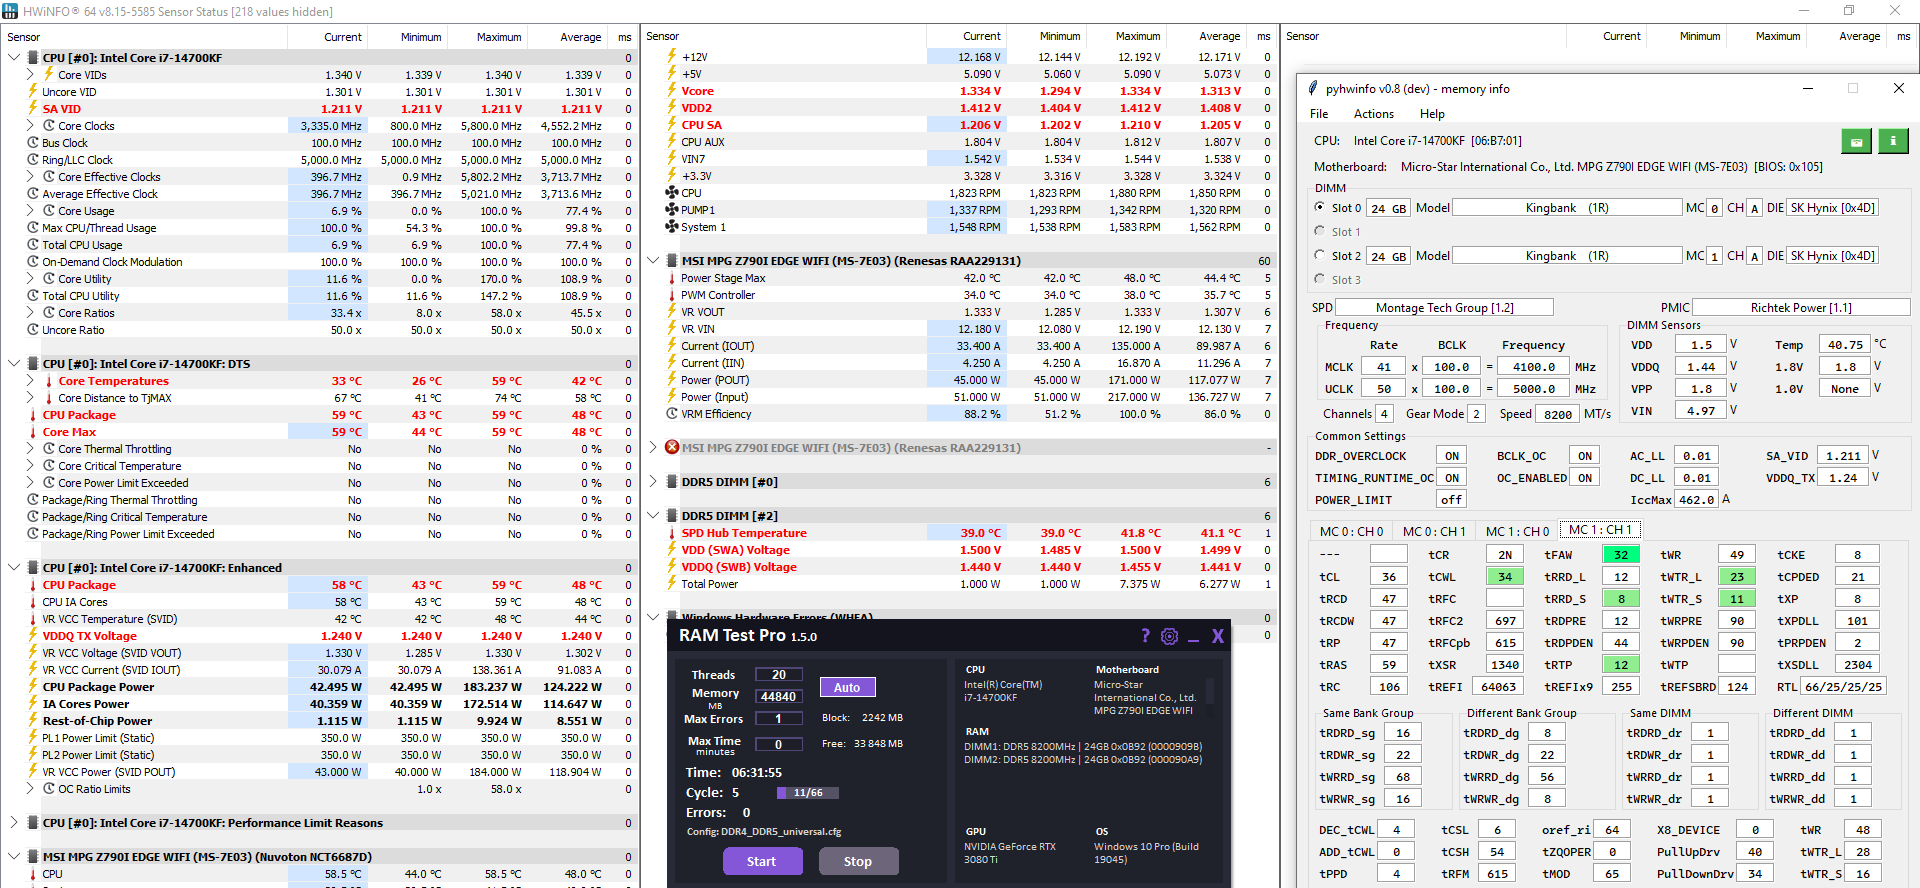Select the Slot 1 radio button
1920x888 pixels.
(x=1320, y=231)
